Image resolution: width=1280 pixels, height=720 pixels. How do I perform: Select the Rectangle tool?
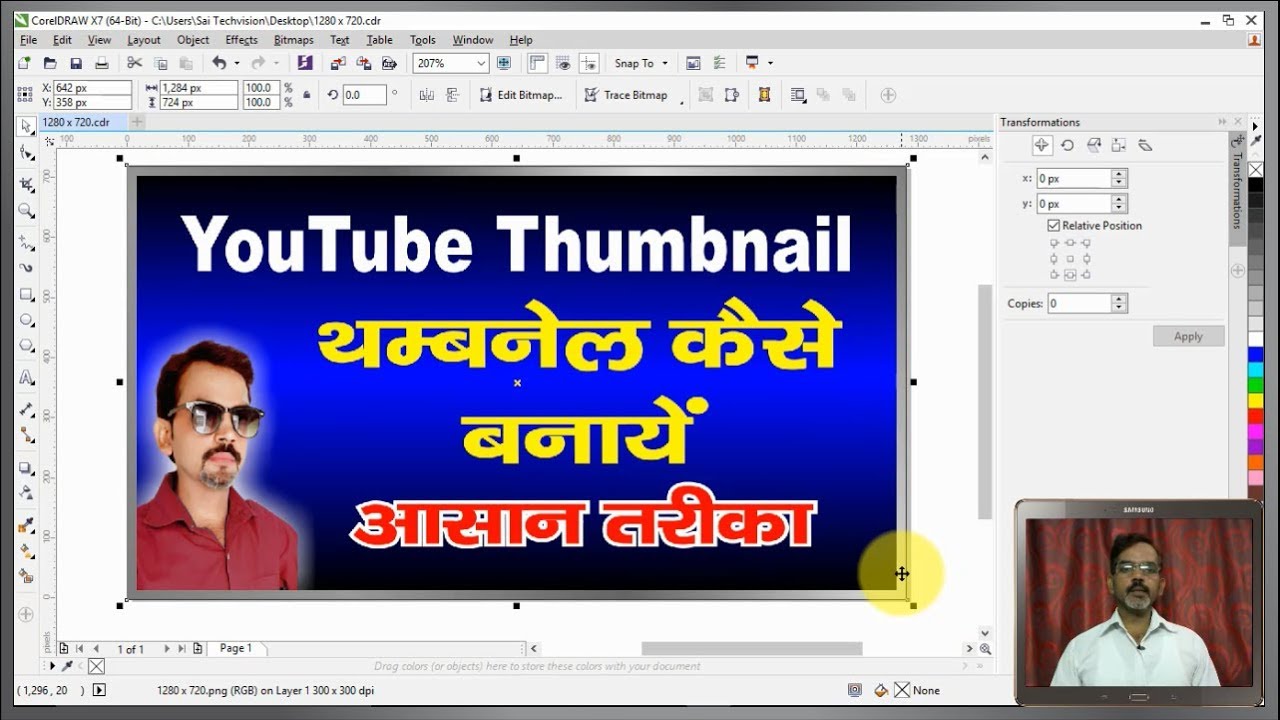[x=26, y=294]
